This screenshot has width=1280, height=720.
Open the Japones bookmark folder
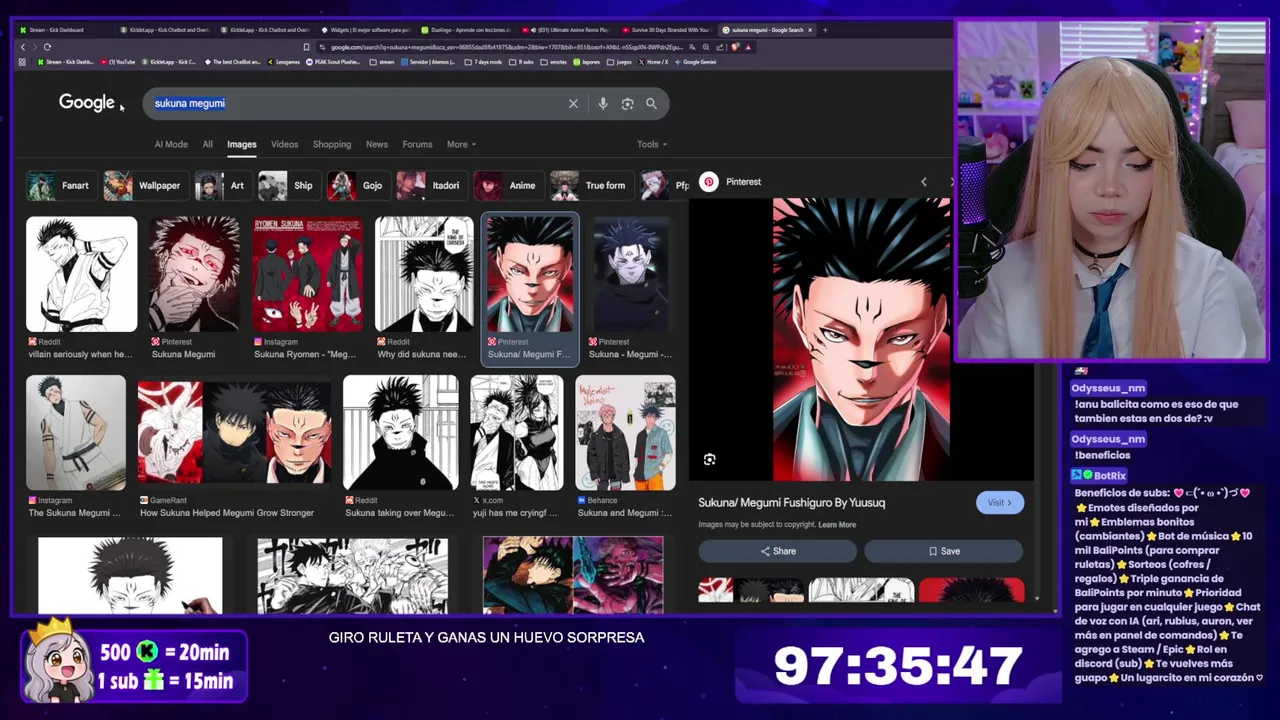pyautogui.click(x=587, y=62)
